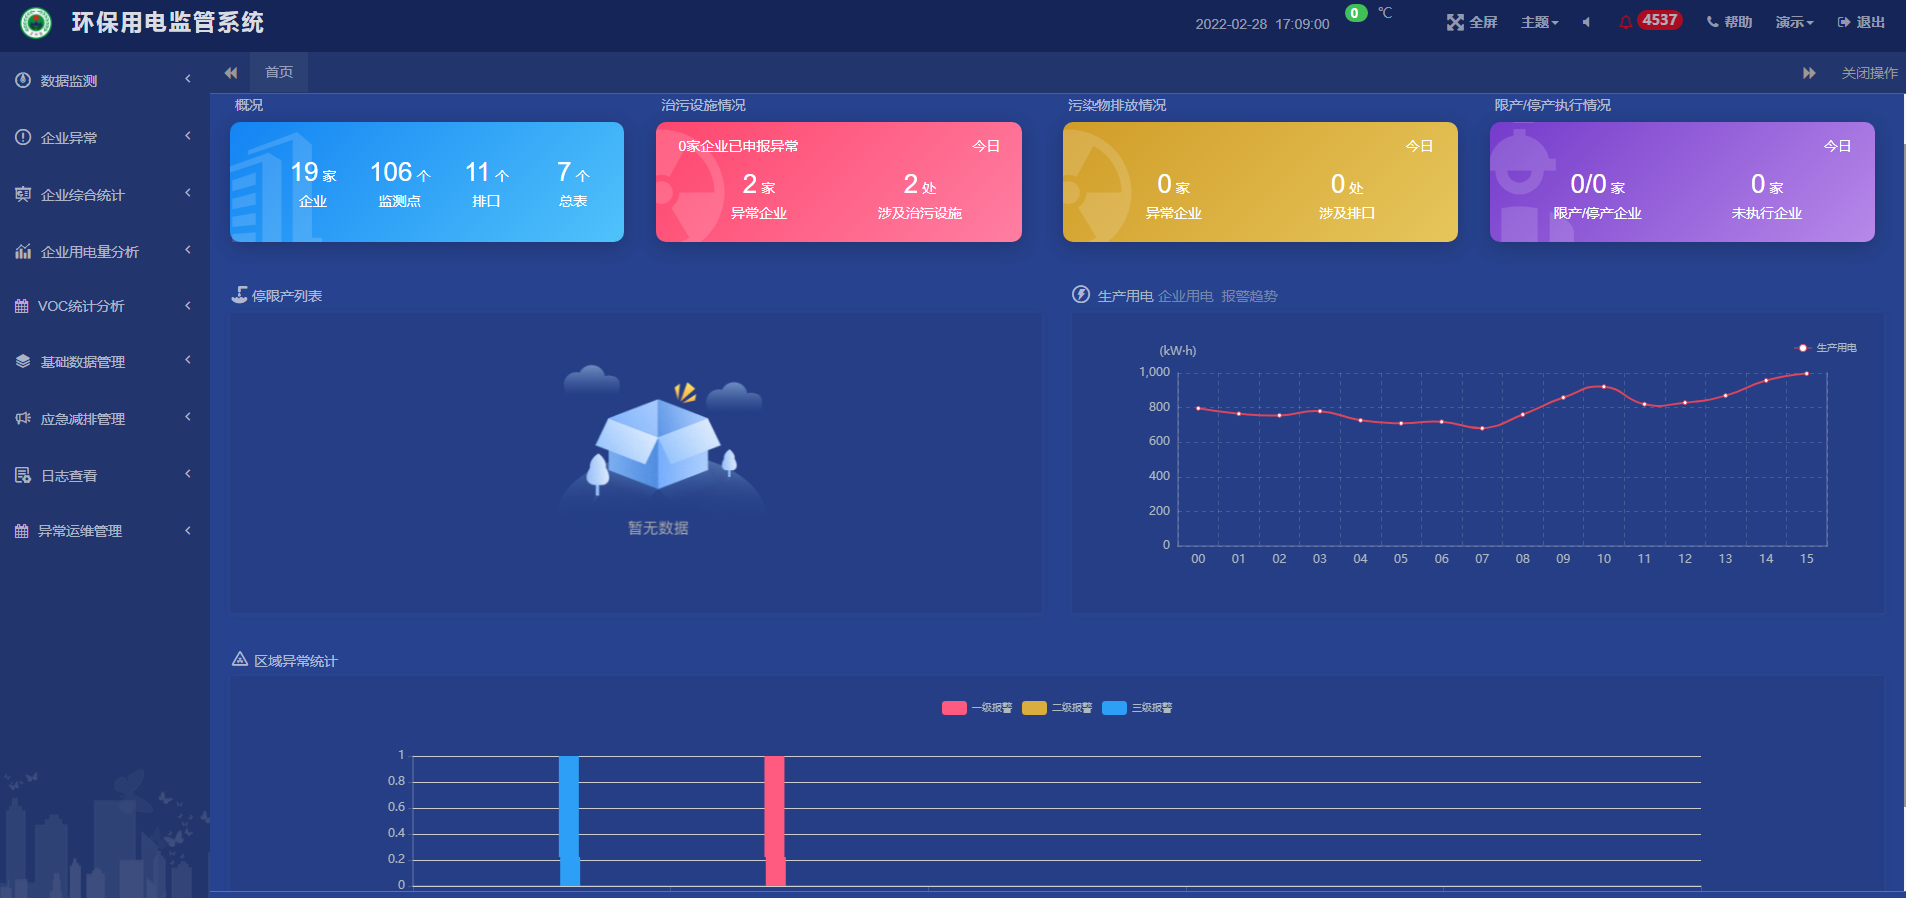
Task: Toggle 一级报警 series in bar chart legend
Action: (976, 708)
